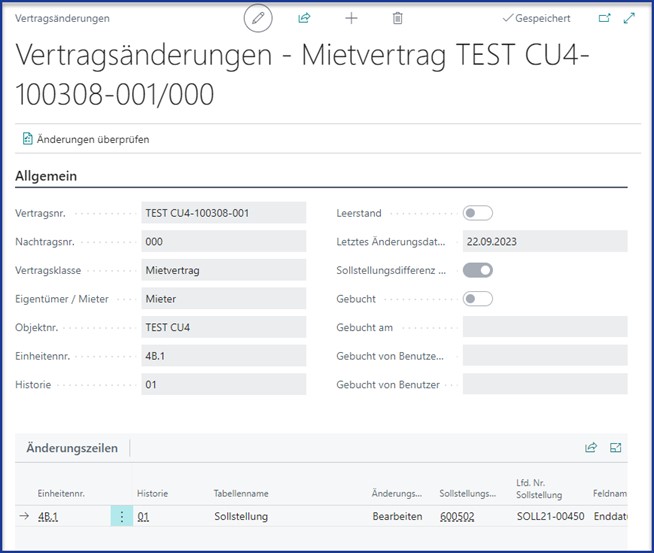Toggle the Leerstand switch
This screenshot has height=553, width=654.
pyautogui.click(x=478, y=213)
